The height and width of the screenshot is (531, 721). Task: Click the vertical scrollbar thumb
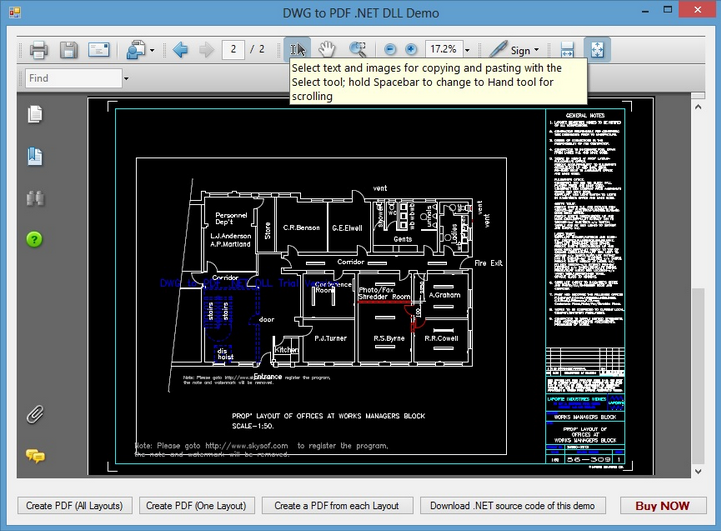click(698, 376)
